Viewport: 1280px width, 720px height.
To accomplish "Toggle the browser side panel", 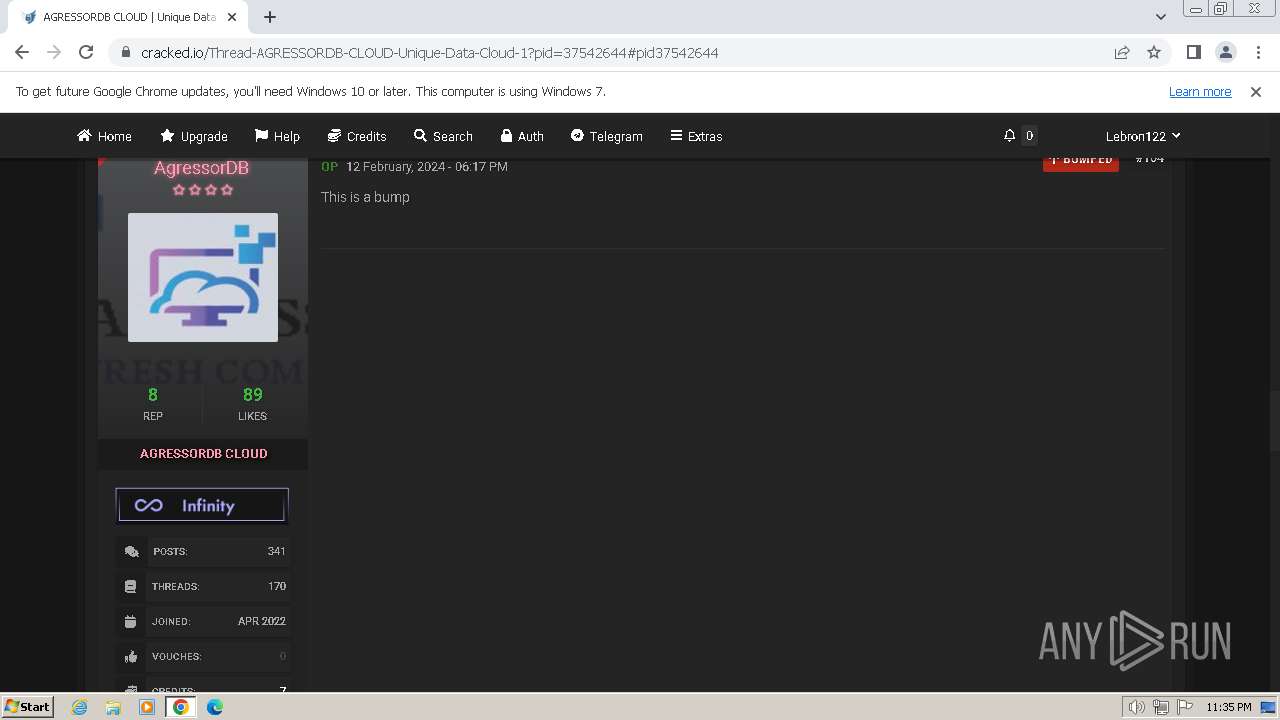I will [1194, 53].
